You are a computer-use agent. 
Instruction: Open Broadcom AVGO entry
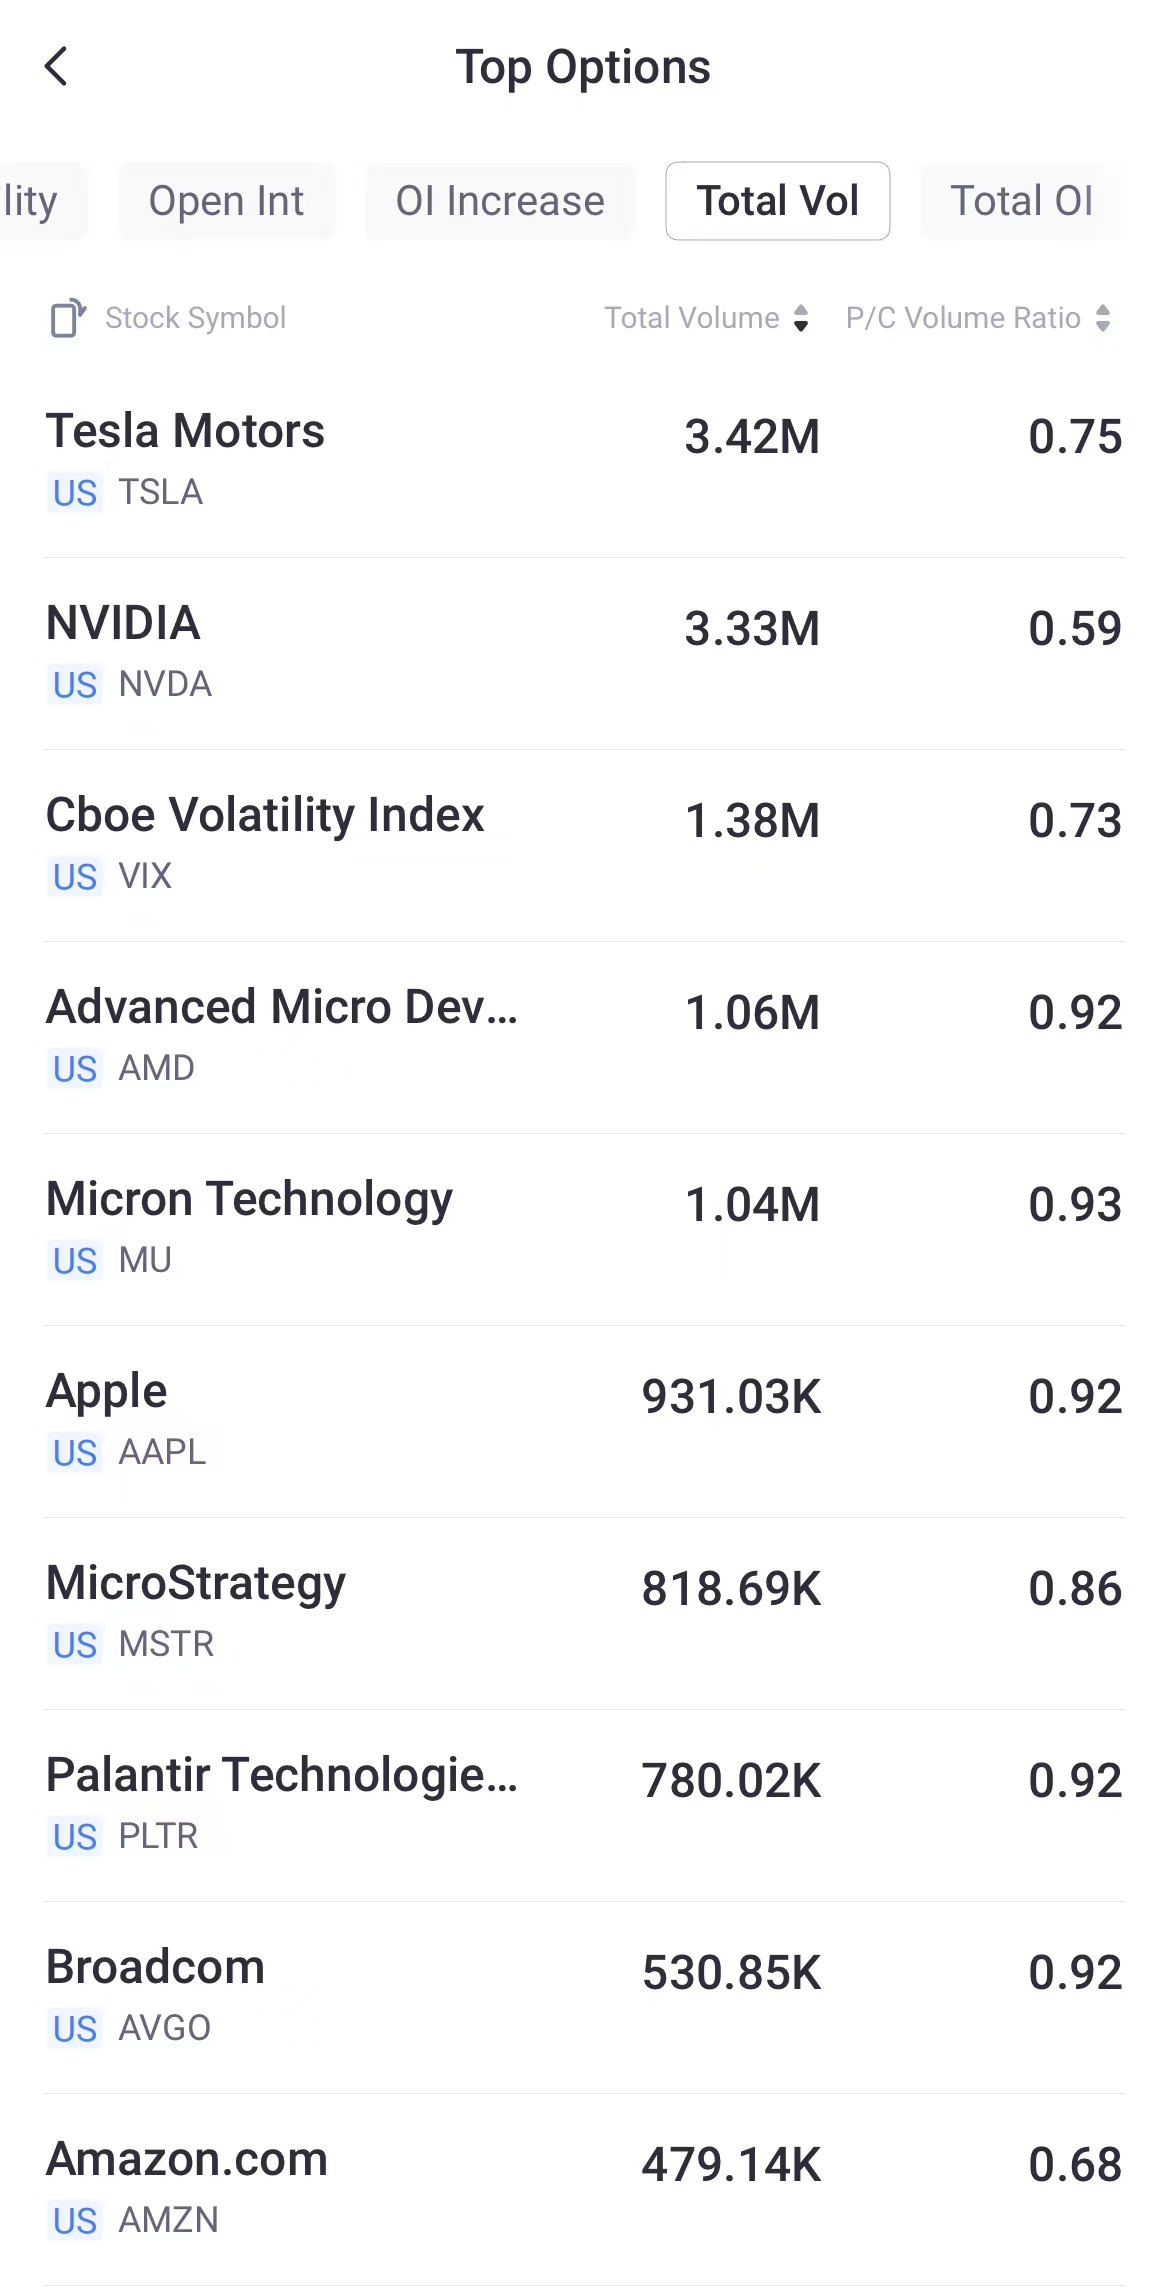click(585, 1996)
